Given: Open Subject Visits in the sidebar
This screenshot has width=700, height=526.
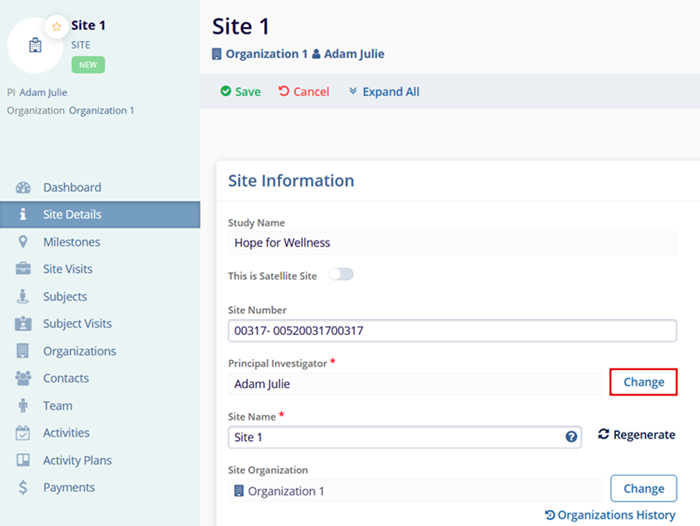Looking at the screenshot, I should click(77, 324).
